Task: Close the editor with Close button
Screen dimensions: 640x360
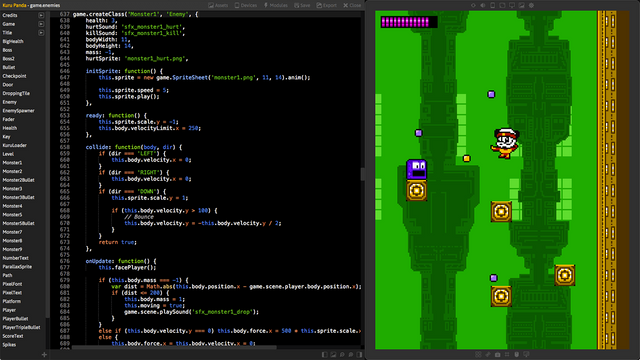Action: [x=352, y=5]
